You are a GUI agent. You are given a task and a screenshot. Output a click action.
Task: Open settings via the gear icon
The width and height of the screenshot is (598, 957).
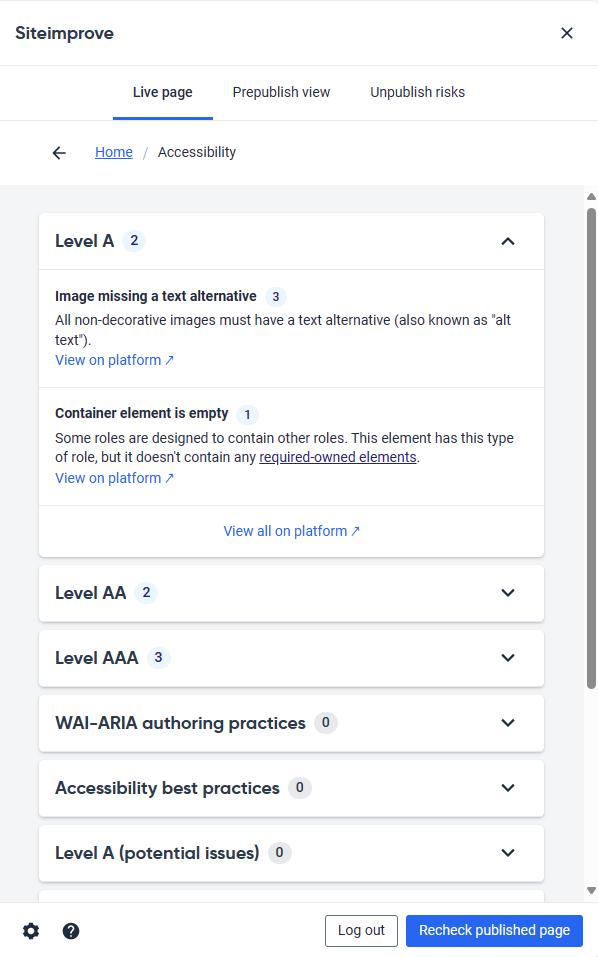(x=31, y=931)
